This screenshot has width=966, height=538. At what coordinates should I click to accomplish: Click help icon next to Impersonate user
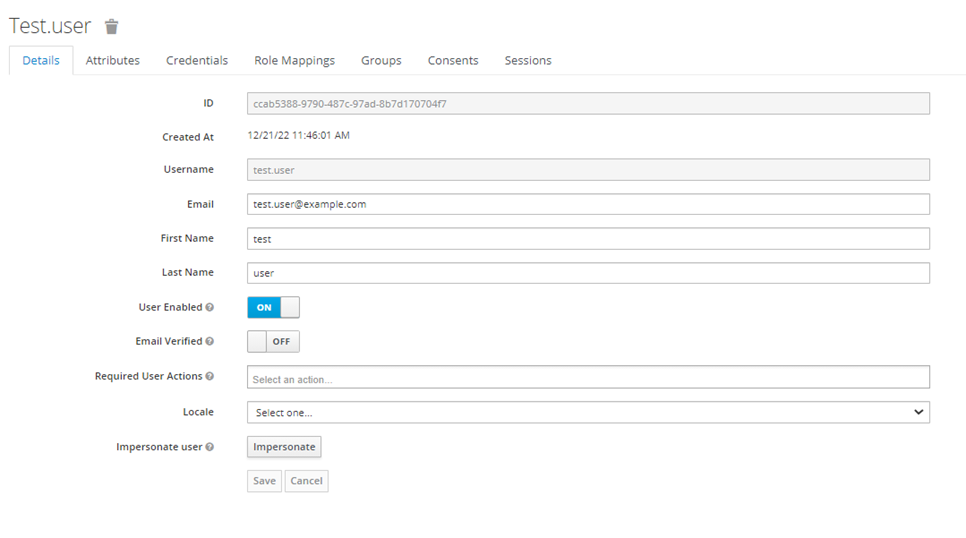point(210,447)
